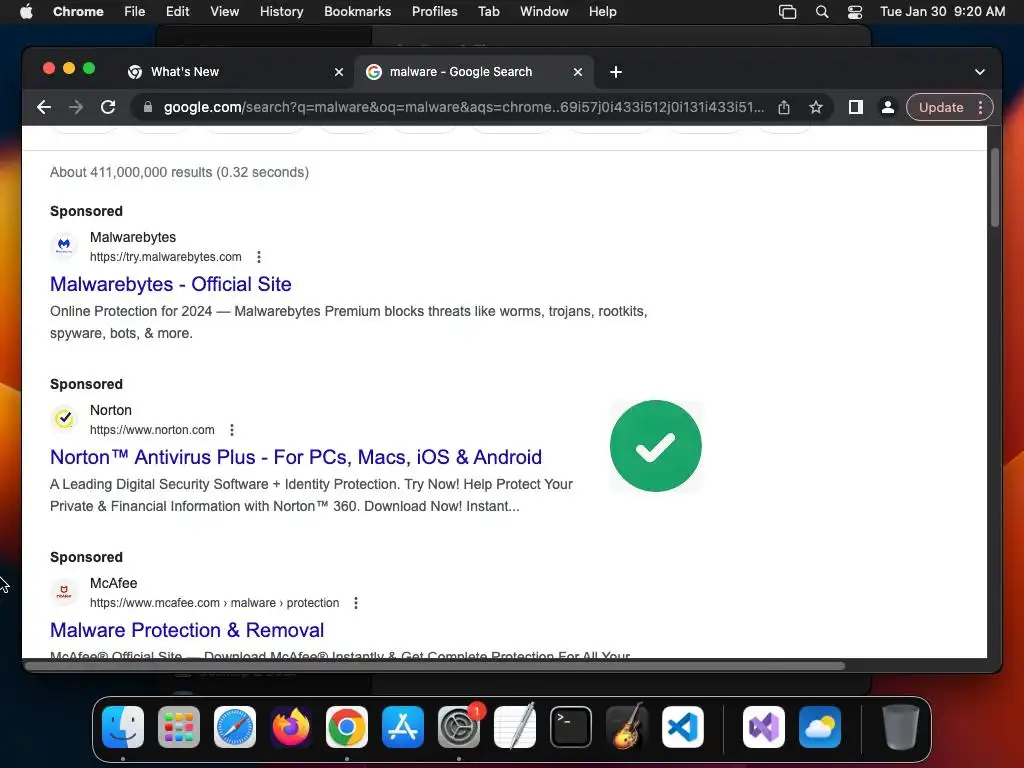Click the mcafee.com malware protection URL
Image resolution: width=1024 pixels, height=768 pixels.
214,603
